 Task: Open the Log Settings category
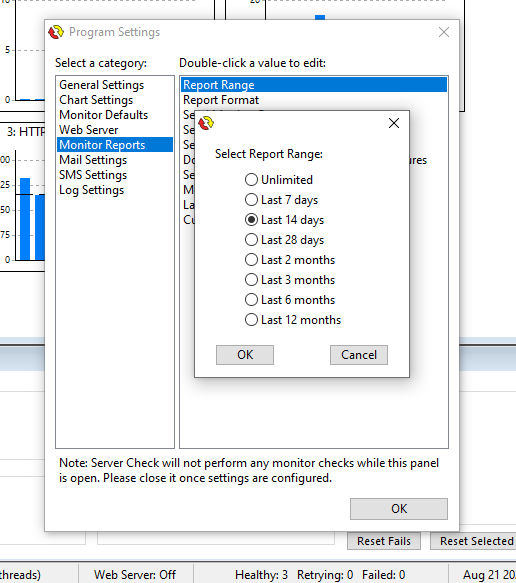point(91,190)
